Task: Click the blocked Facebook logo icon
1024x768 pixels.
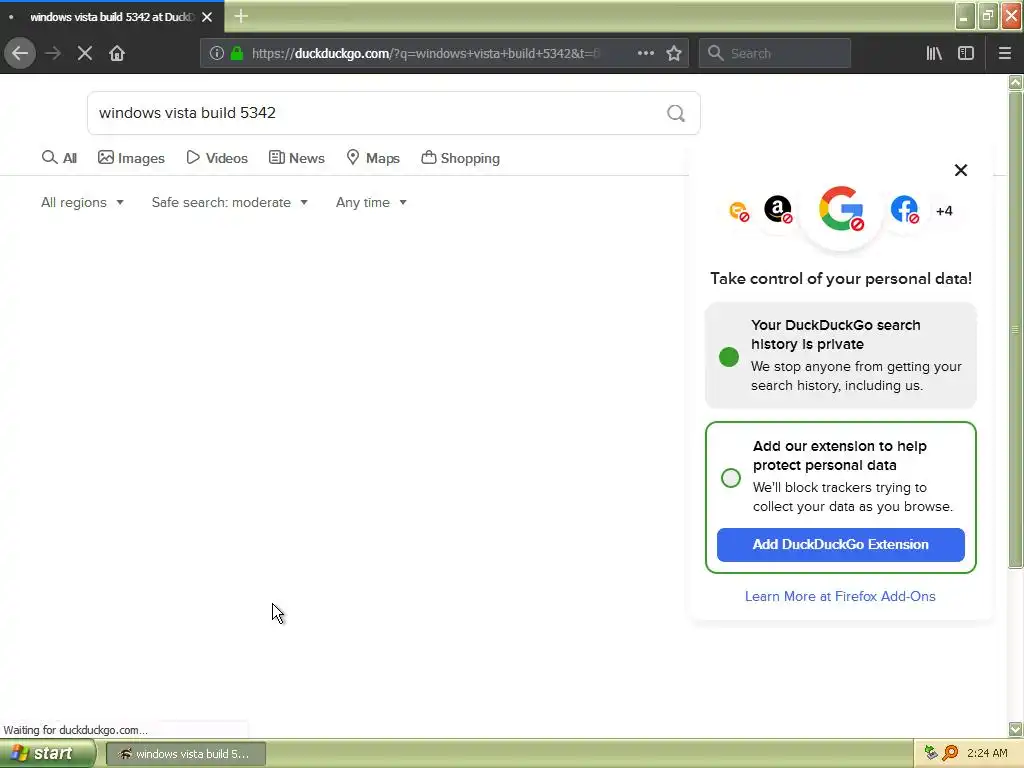Action: click(904, 210)
